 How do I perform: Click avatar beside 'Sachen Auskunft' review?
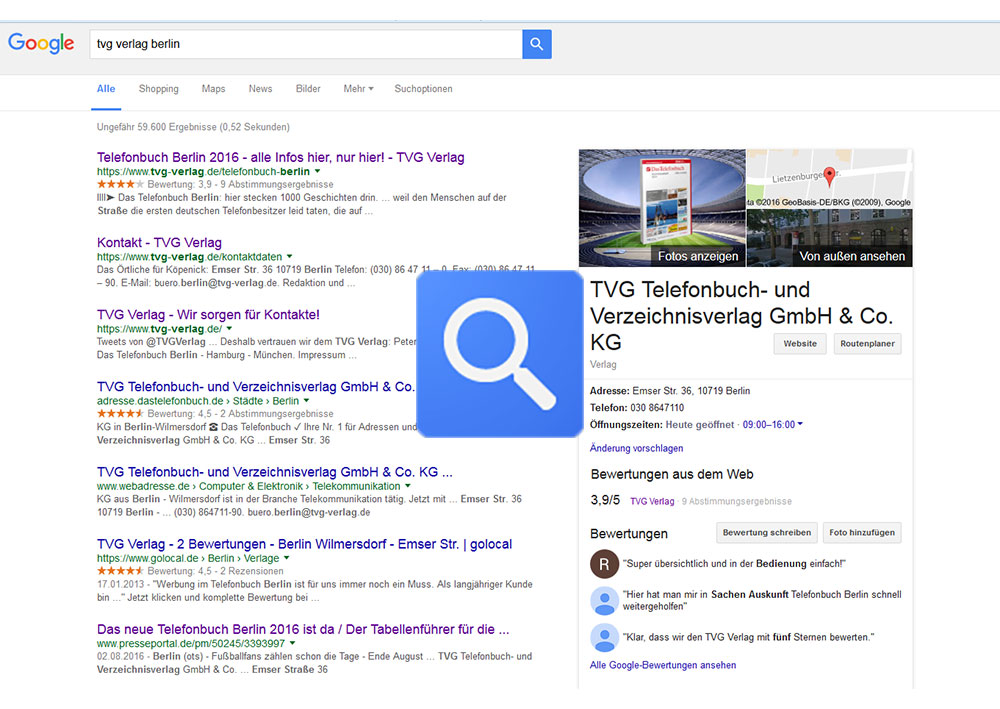[604, 600]
